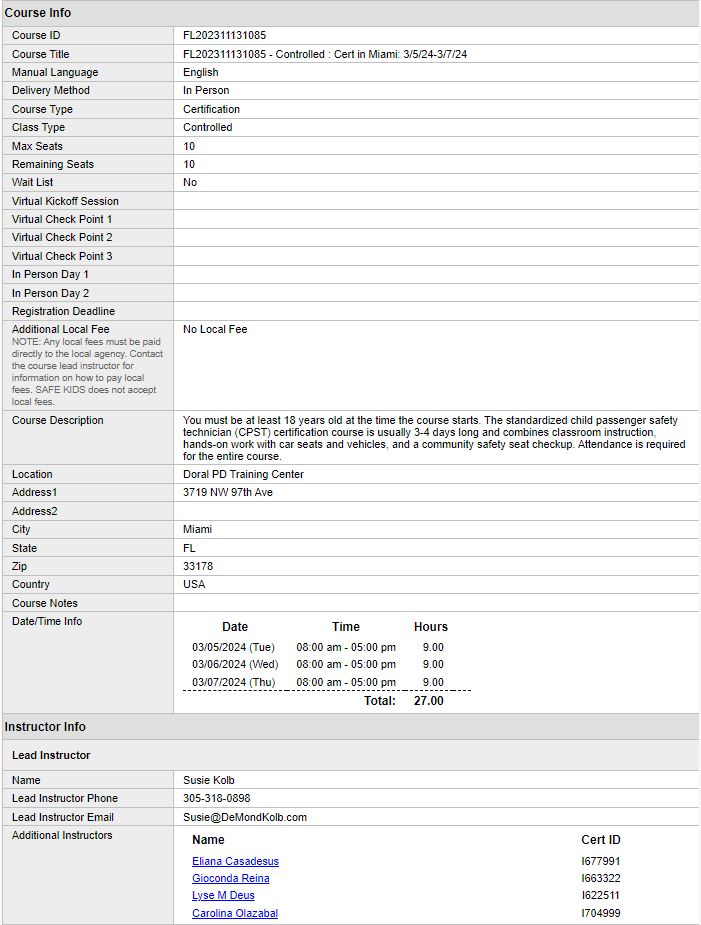Click the Registration Deadline label
This screenshot has height=925, width=701.
coord(63,311)
